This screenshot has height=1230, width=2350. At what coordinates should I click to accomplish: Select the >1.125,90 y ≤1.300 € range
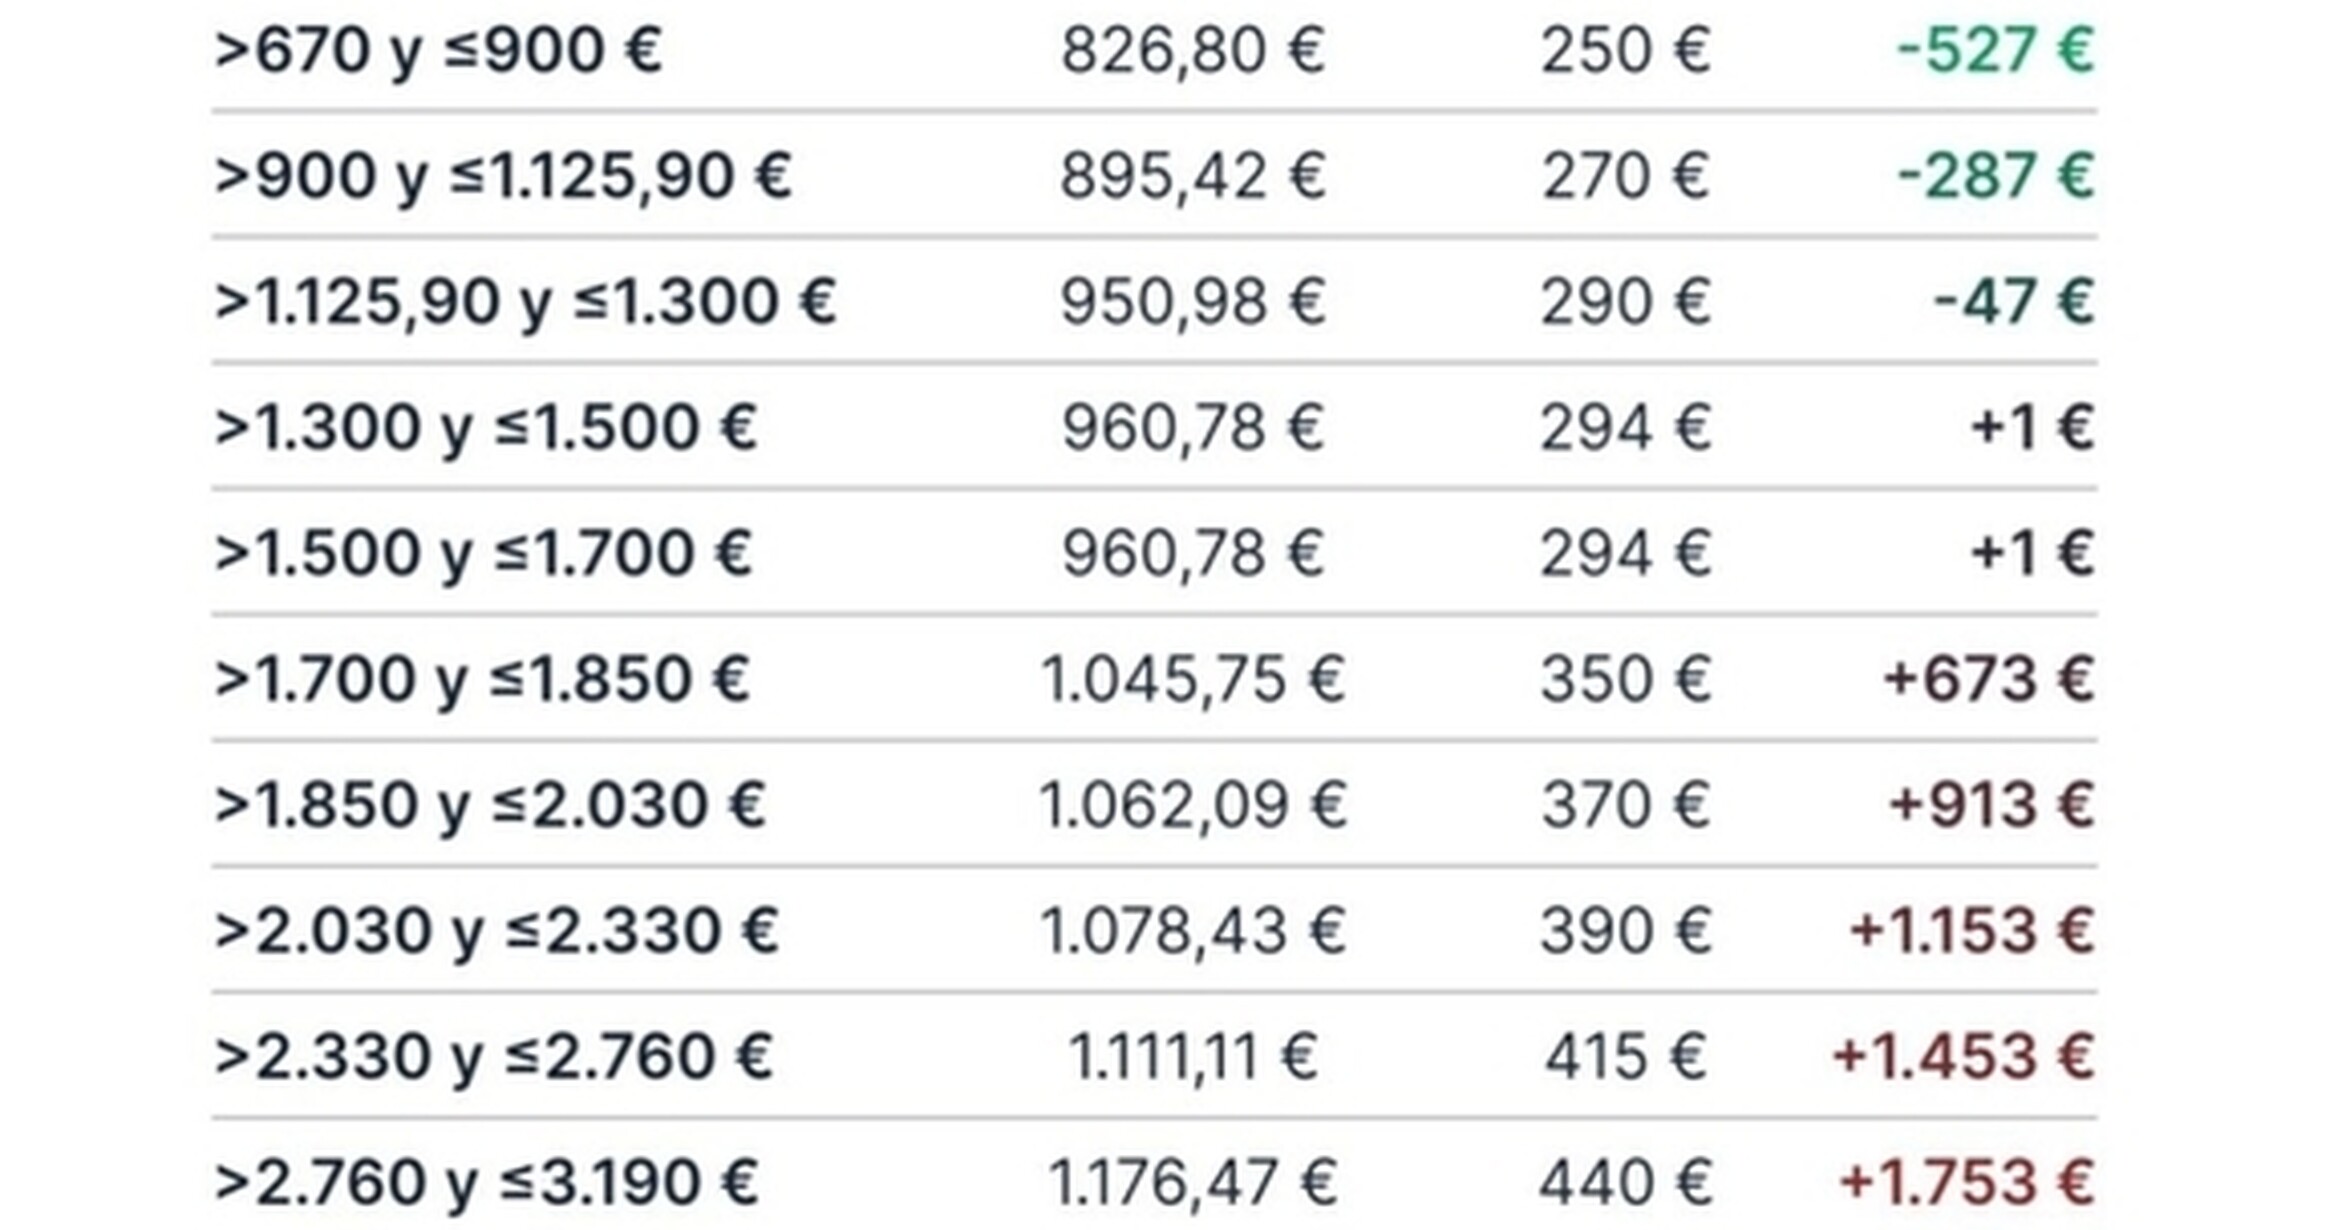(x=525, y=302)
